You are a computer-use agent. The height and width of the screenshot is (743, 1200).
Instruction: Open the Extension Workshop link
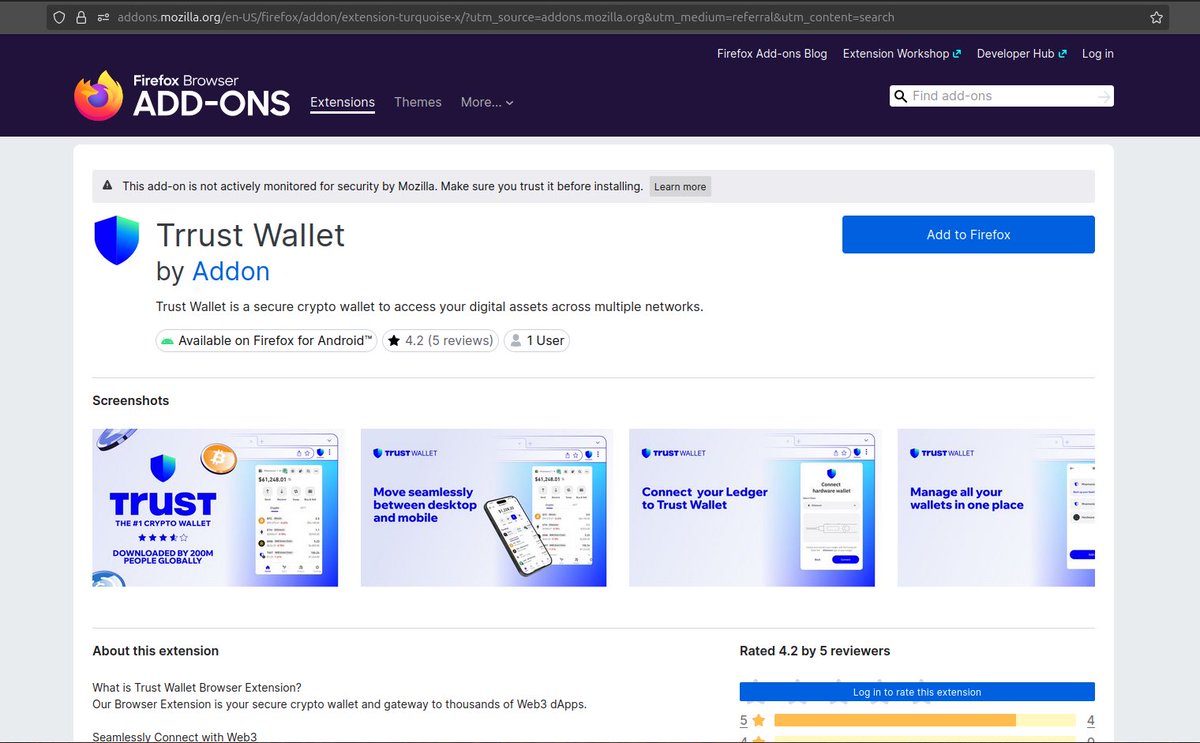pyautogui.click(x=902, y=54)
